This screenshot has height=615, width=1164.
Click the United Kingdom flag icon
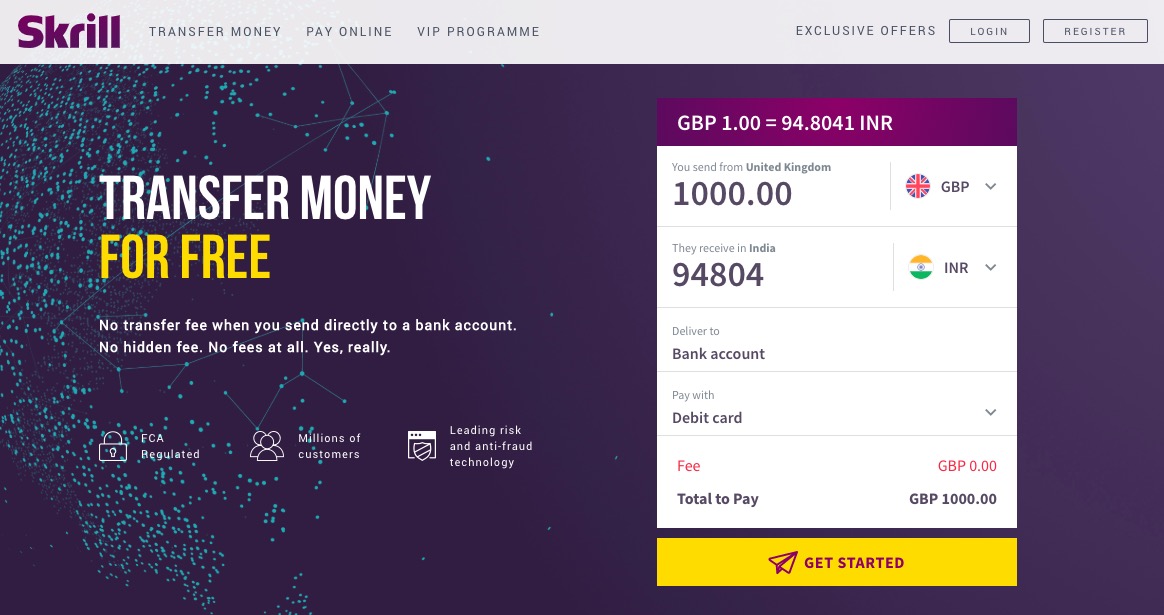click(x=917, y=186)
